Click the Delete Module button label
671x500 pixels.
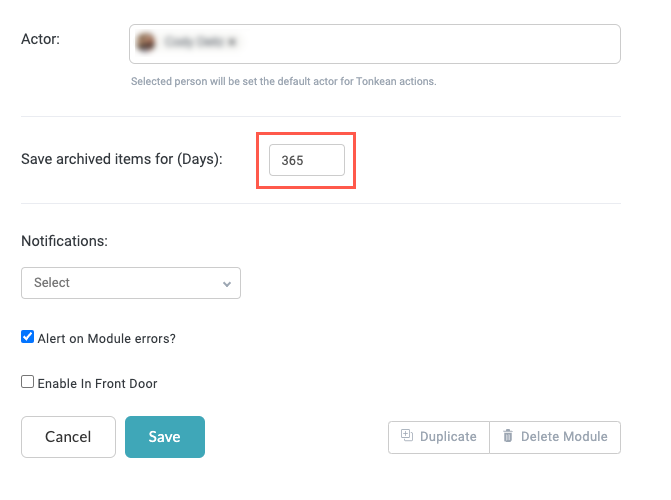click(564, 437)
